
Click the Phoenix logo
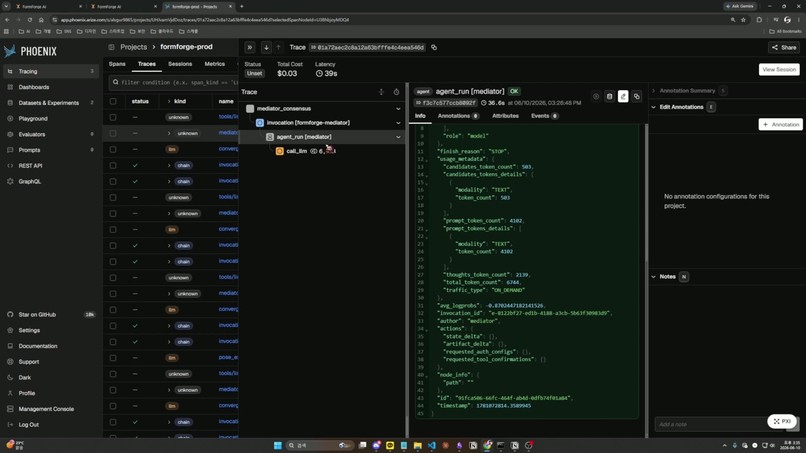point(30,51)
